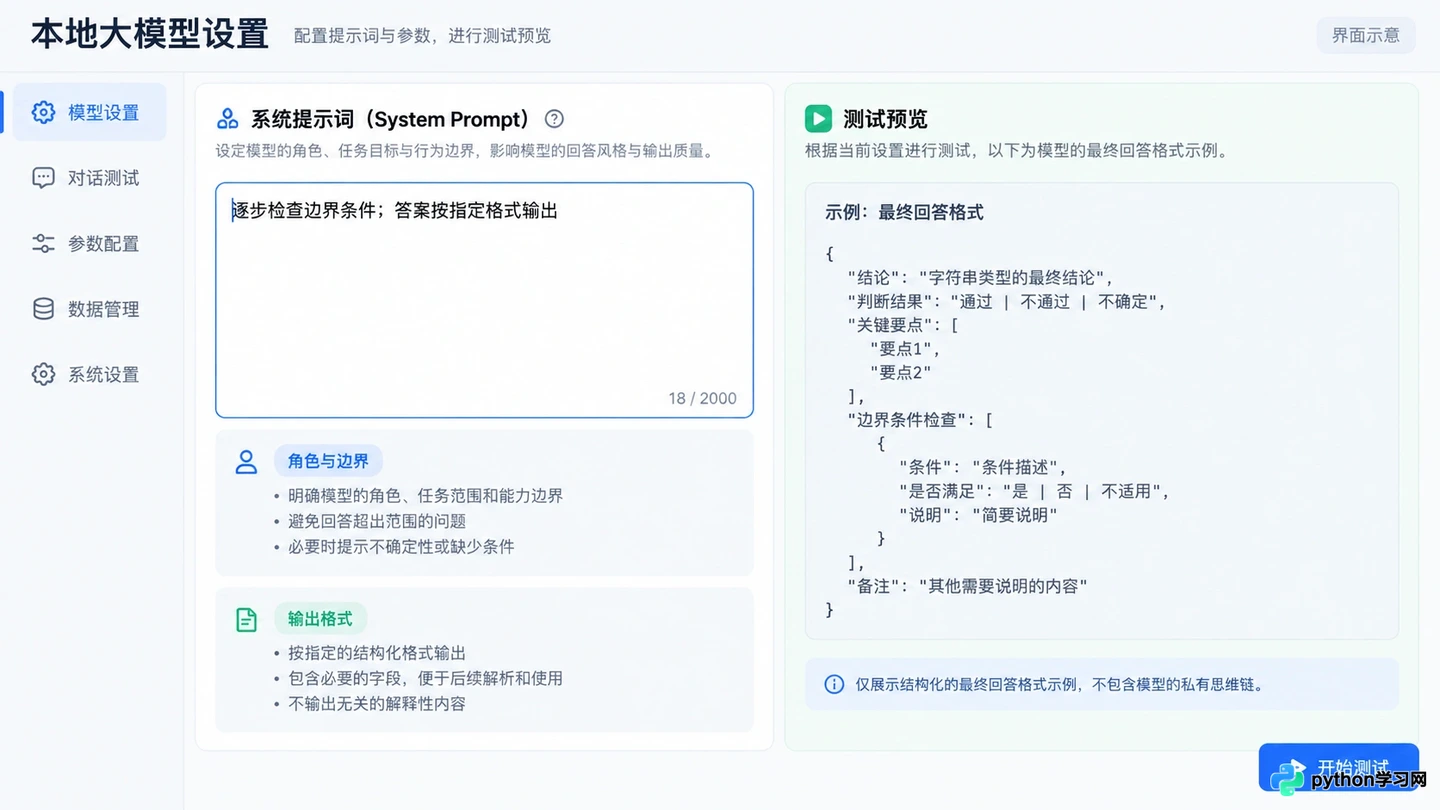The width and height of the screenshot is (1440, 810).
Task: Click the person icon beside 角色与边界
Action: coord(246,461)
